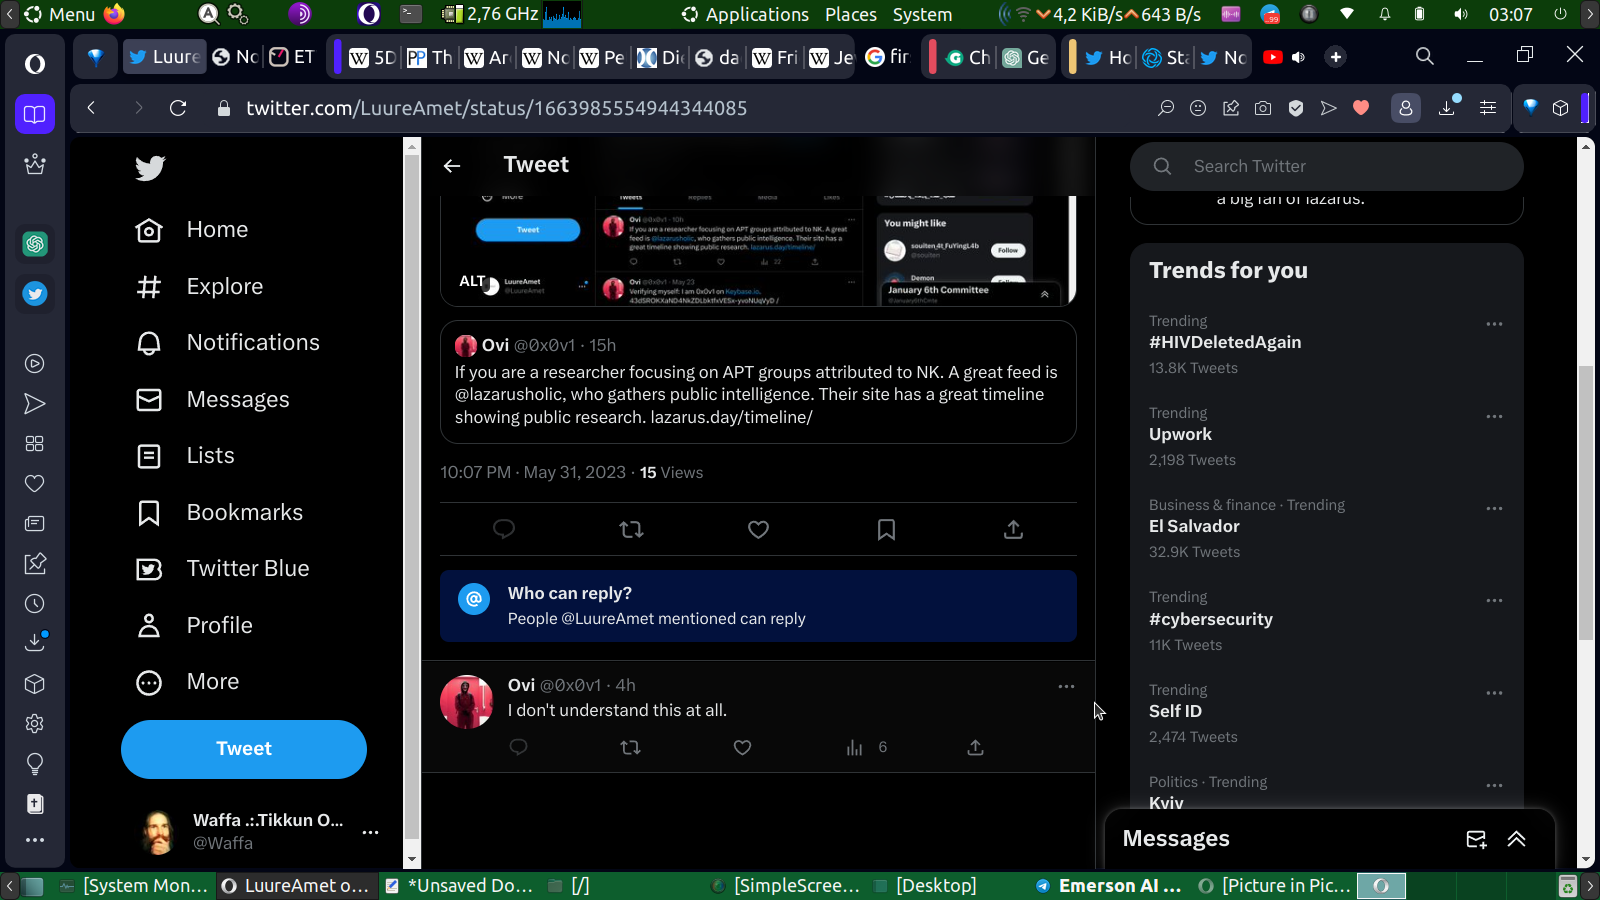Open options for Self ID trend

click(x=1494, y=693)
